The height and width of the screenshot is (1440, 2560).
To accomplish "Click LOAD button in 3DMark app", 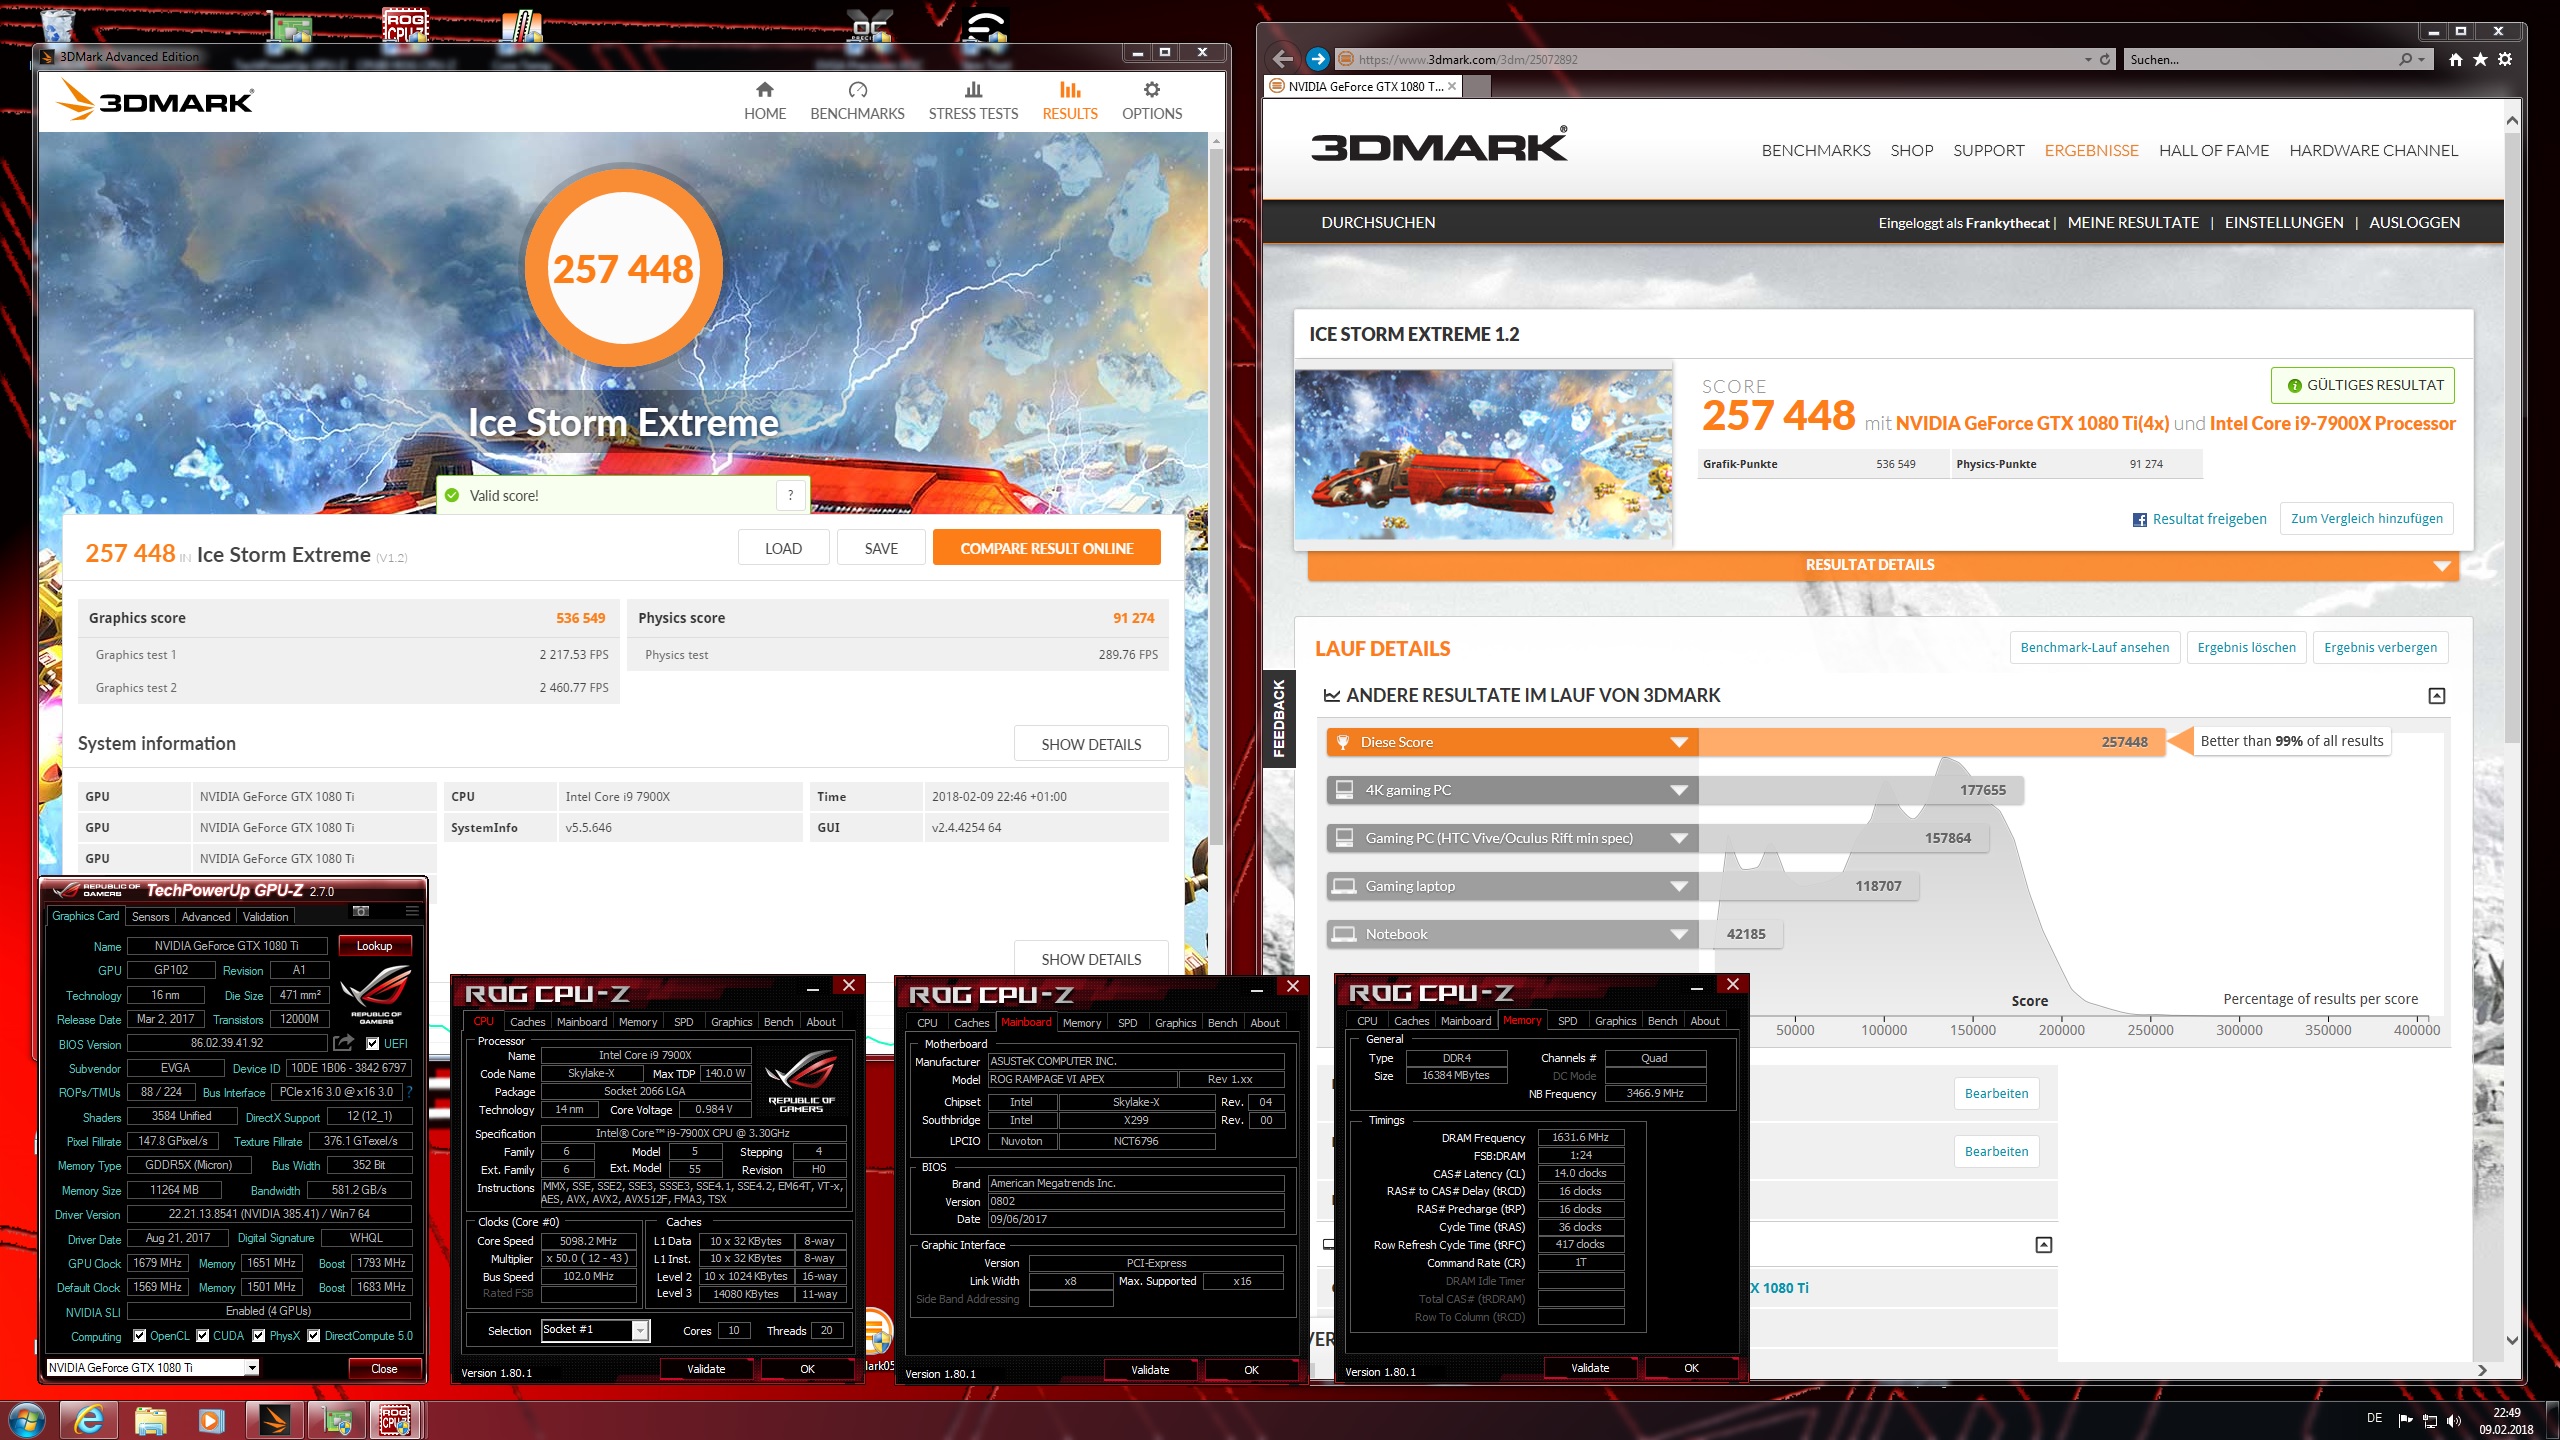I will pos(783,548).
